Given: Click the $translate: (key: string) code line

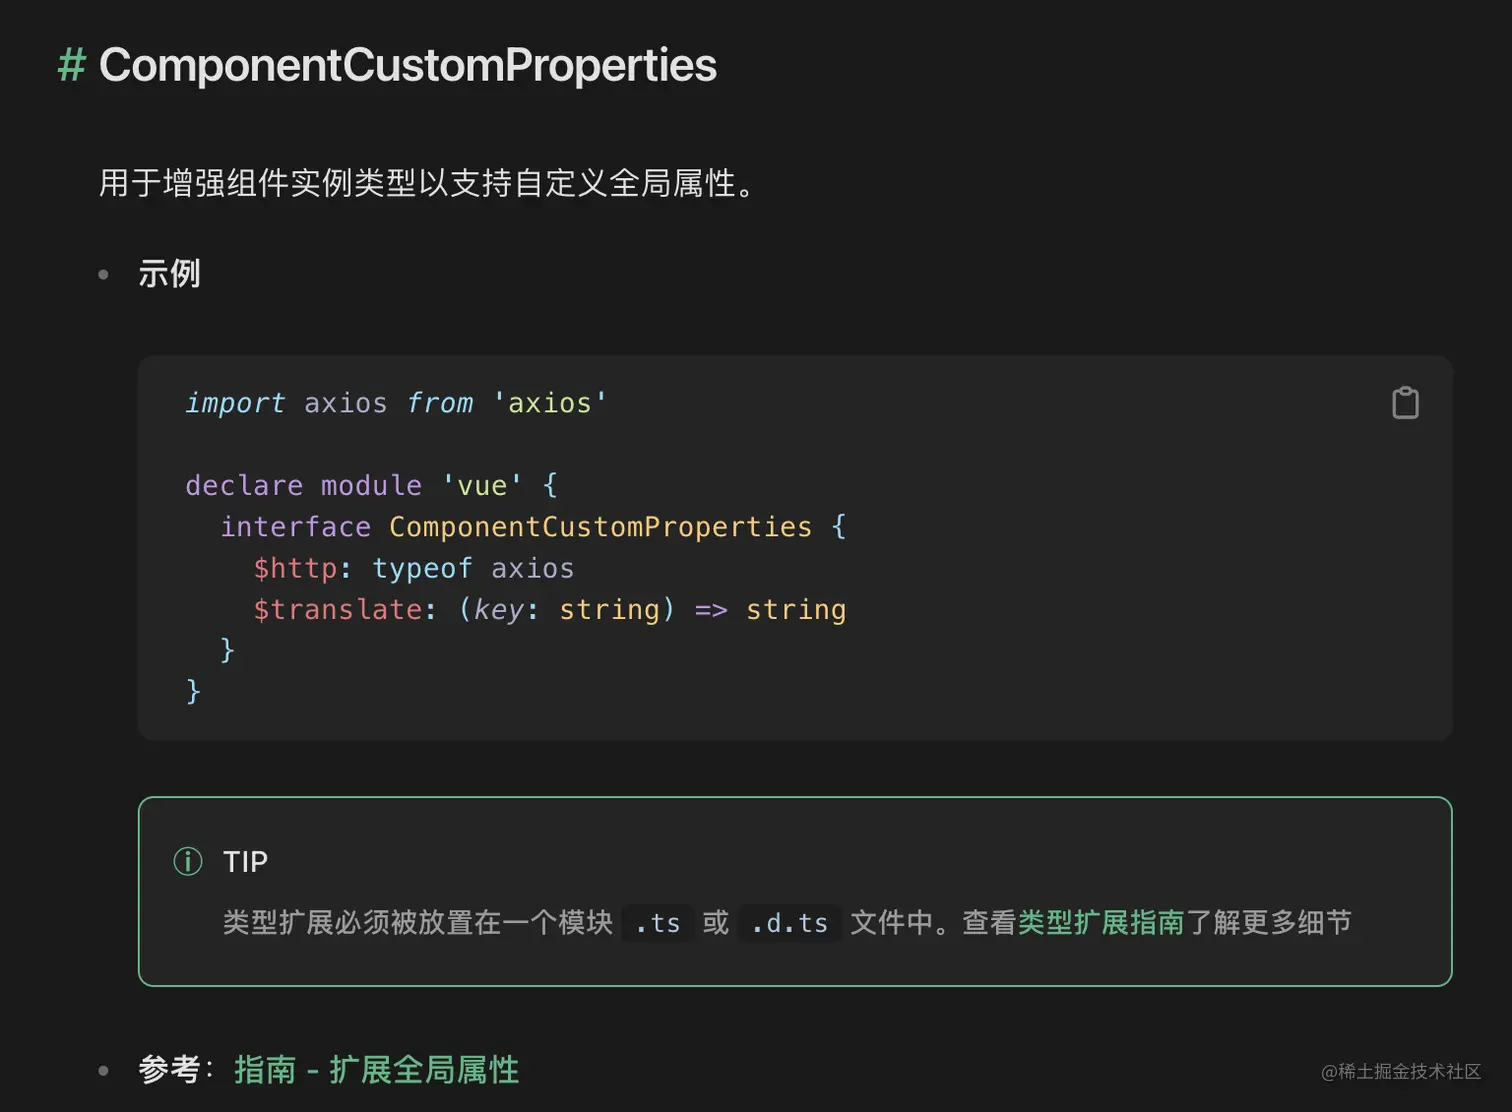Looking at the screenshot, I should [549, 609].
